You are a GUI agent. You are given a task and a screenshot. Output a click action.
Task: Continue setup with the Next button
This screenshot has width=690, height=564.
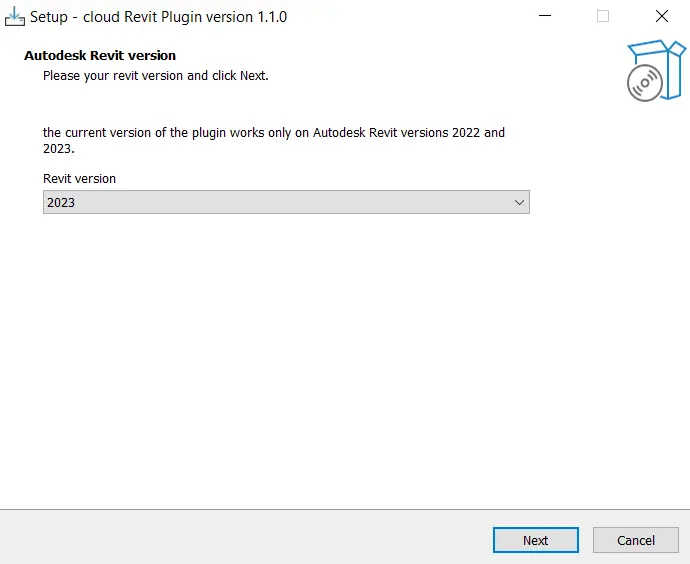pos(536,540)
